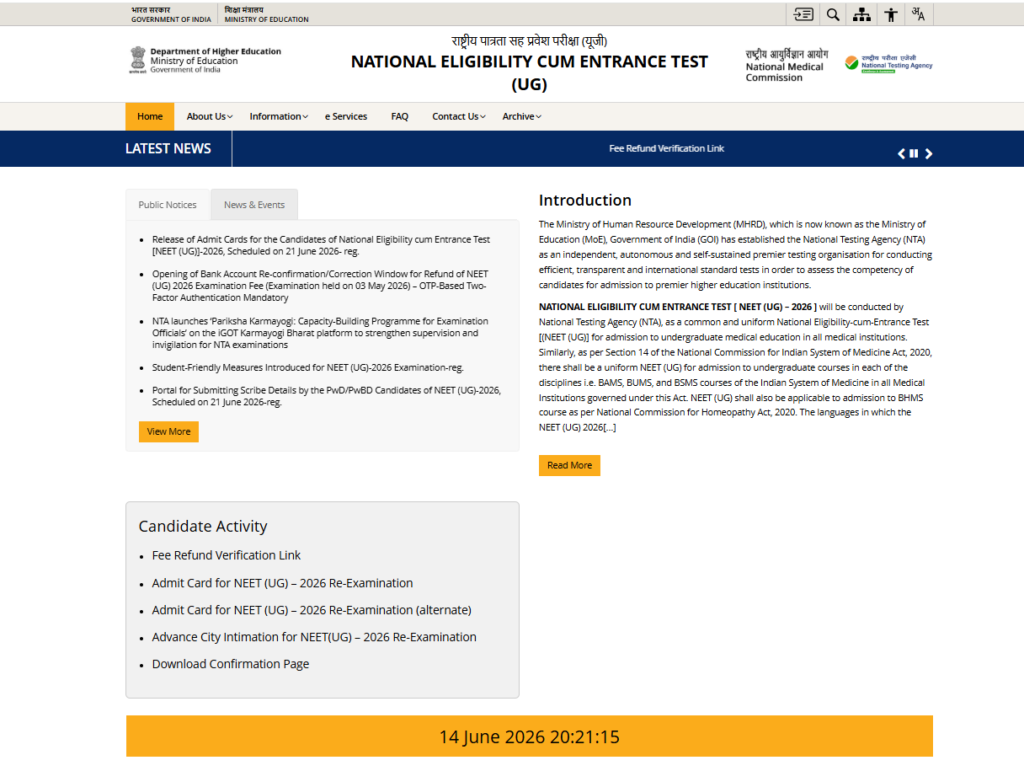Open Student-Friendly Measures notice
The height and width of the screenshot is (771, 1024).
[x=308, y=368]
